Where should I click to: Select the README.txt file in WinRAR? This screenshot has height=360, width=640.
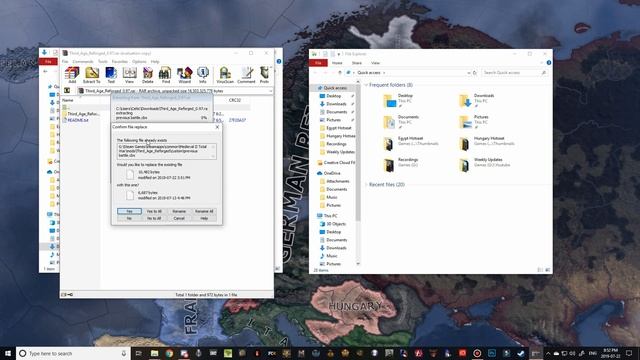78,120
